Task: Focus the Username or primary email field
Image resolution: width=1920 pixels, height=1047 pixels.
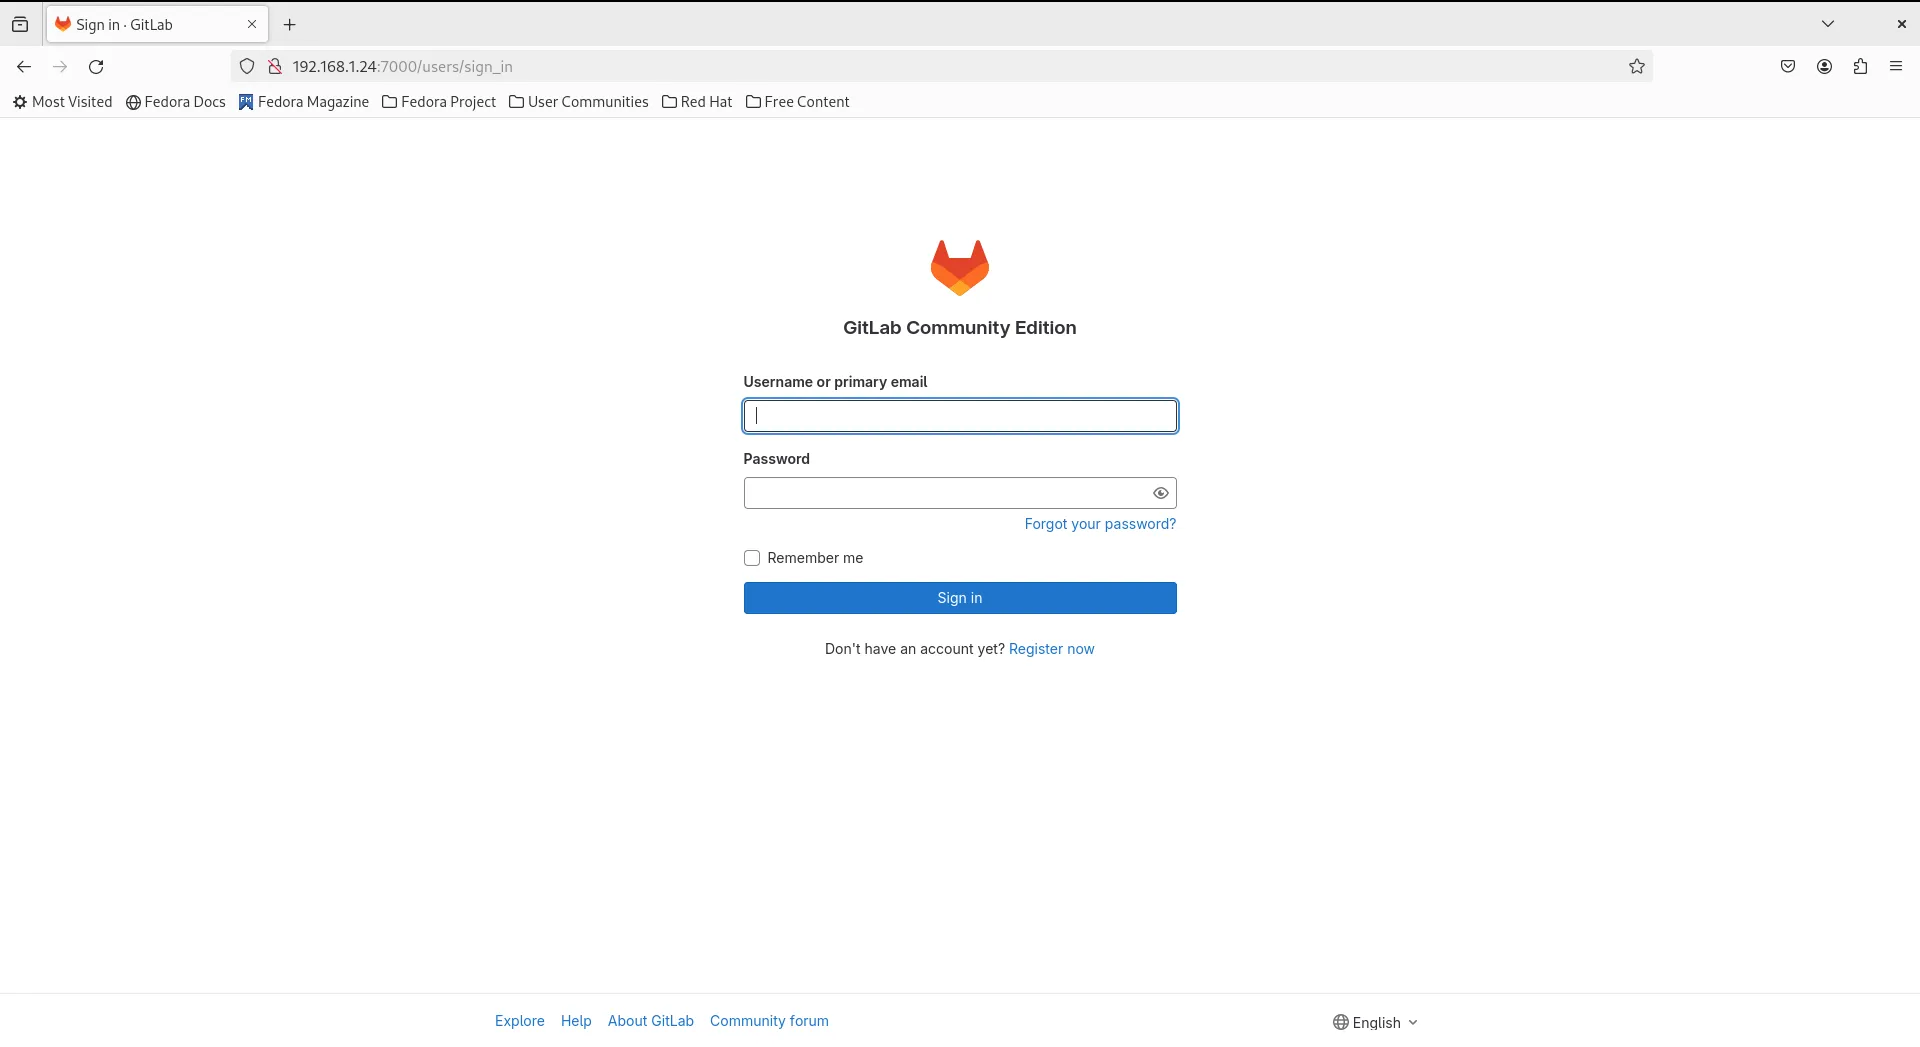Action: (960, 416)
